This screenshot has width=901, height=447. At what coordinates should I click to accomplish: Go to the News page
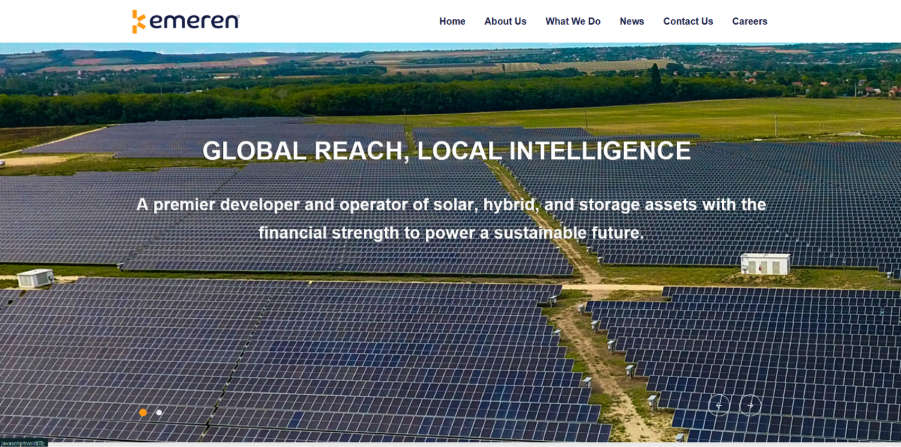(632, 21)
